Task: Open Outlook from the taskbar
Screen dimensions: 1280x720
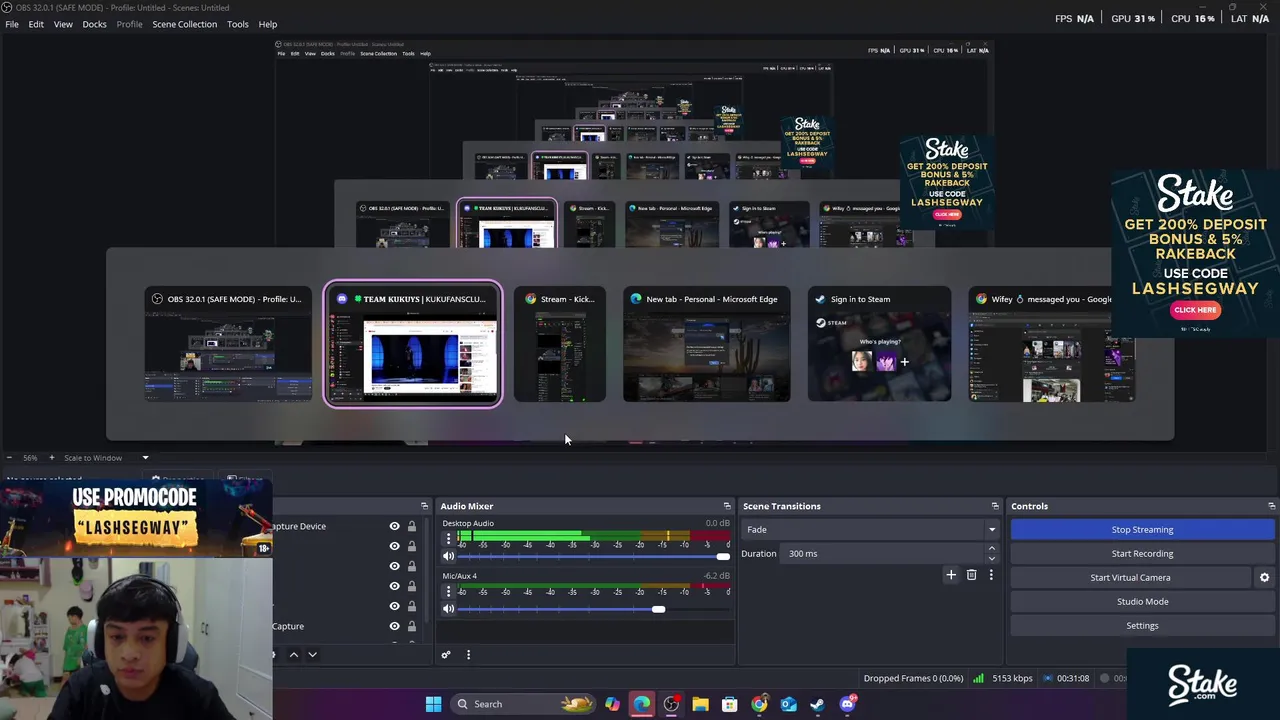Action: tap(788, 704)
